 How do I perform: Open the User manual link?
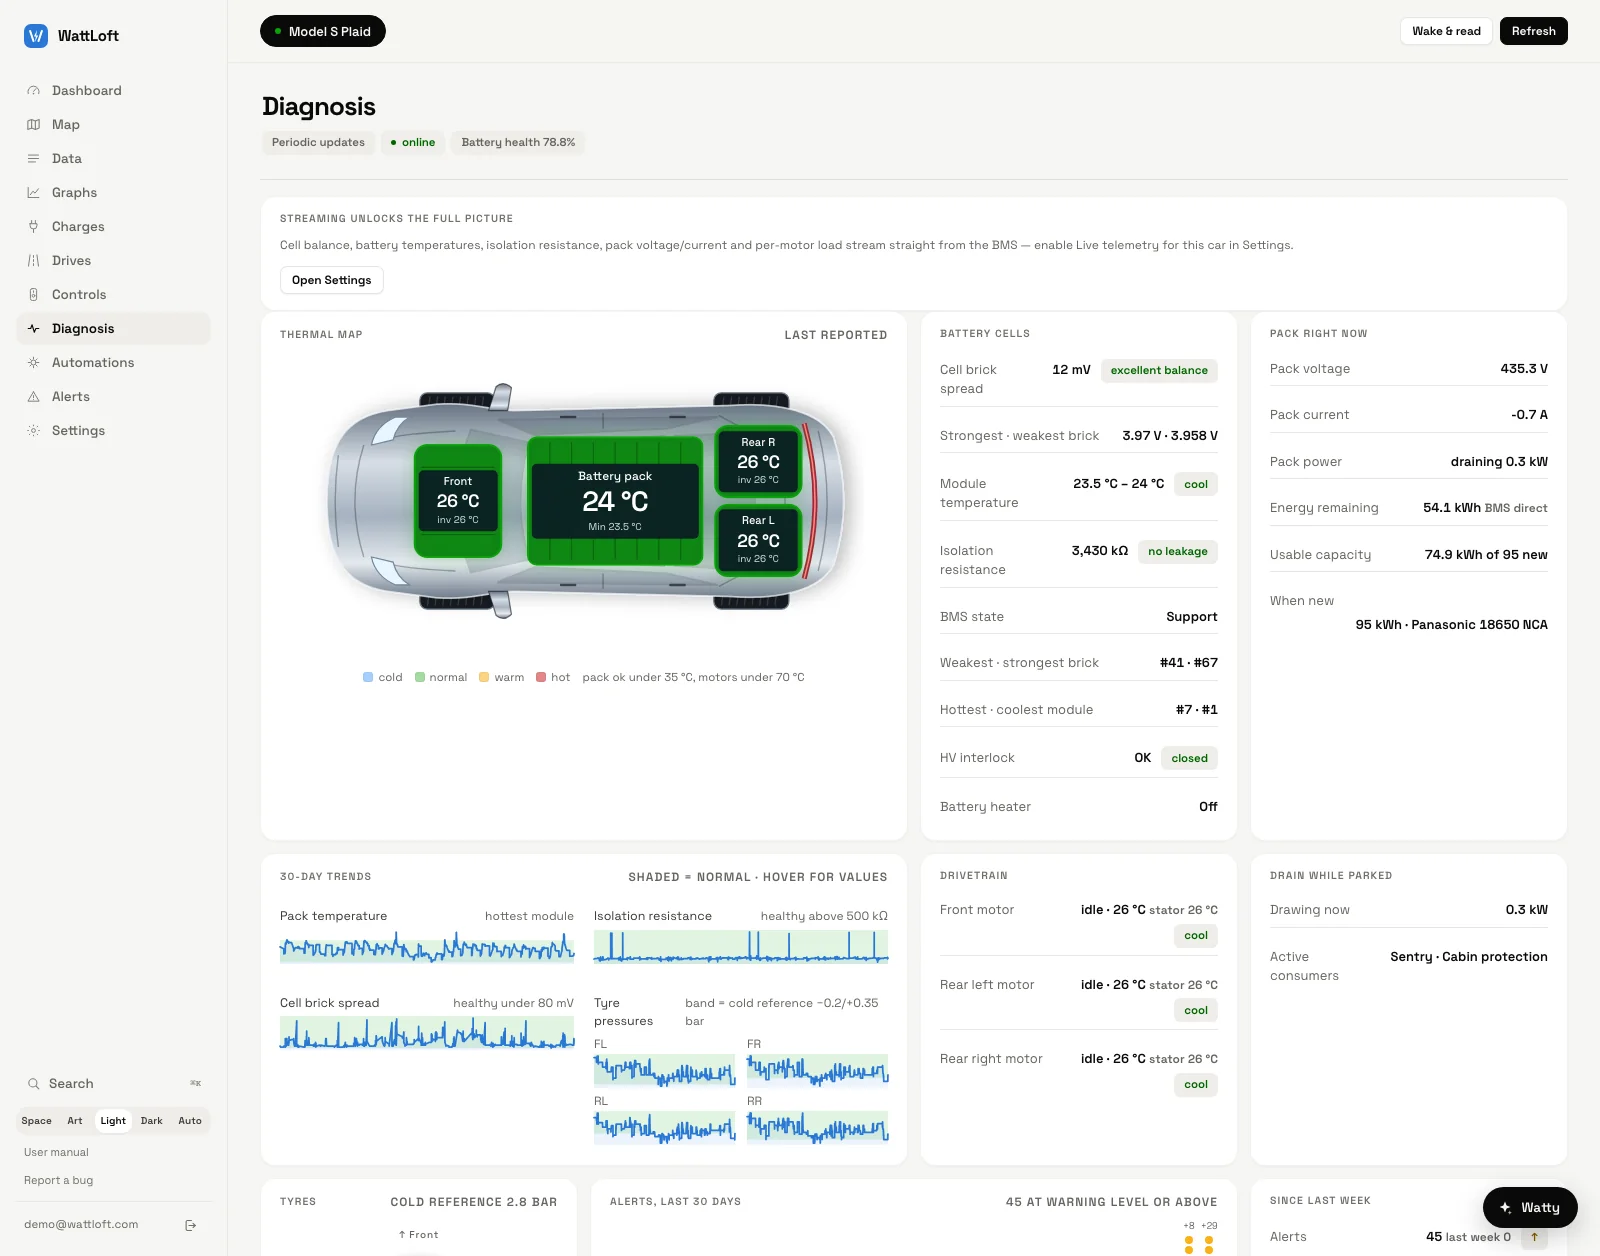point(56,1153)
